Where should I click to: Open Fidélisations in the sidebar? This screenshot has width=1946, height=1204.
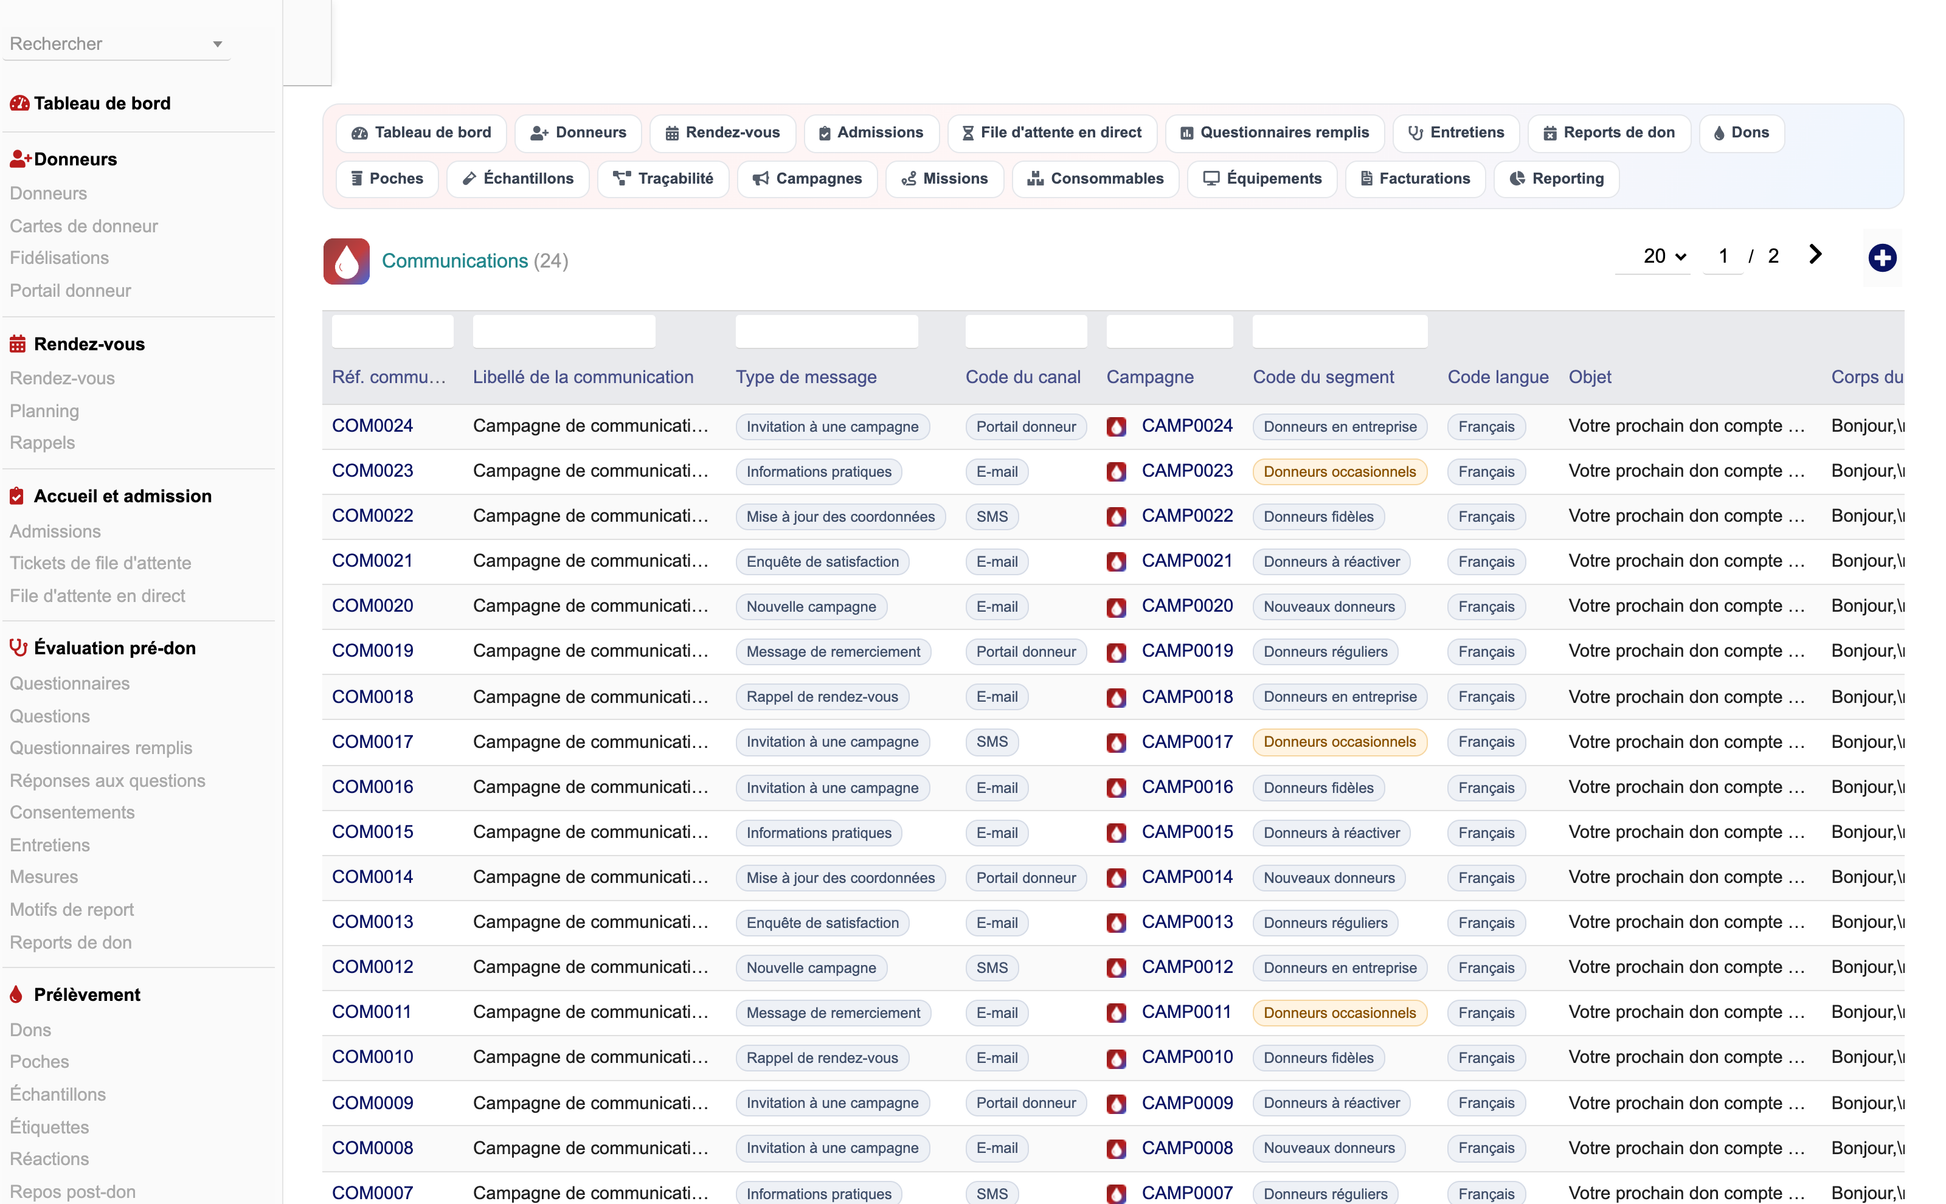[x=59, y=258]
